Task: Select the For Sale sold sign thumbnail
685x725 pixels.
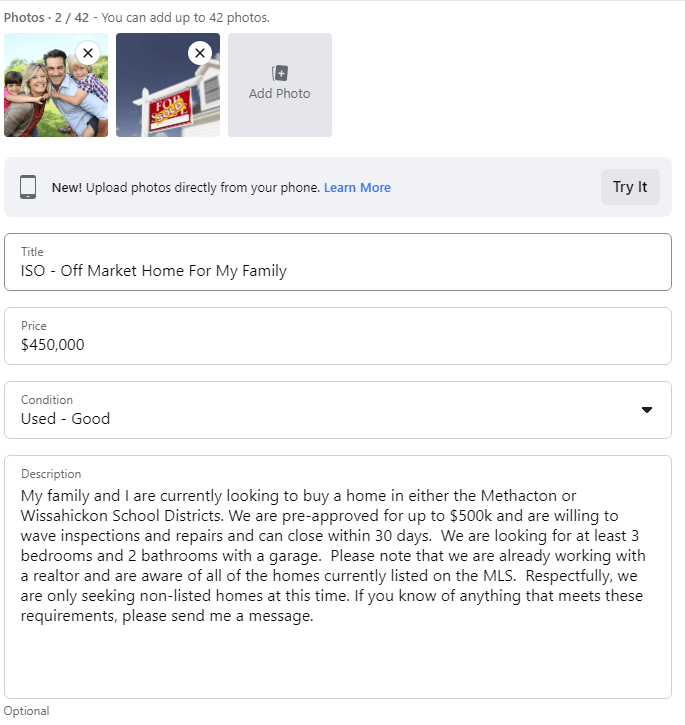Action: (168, 85)
